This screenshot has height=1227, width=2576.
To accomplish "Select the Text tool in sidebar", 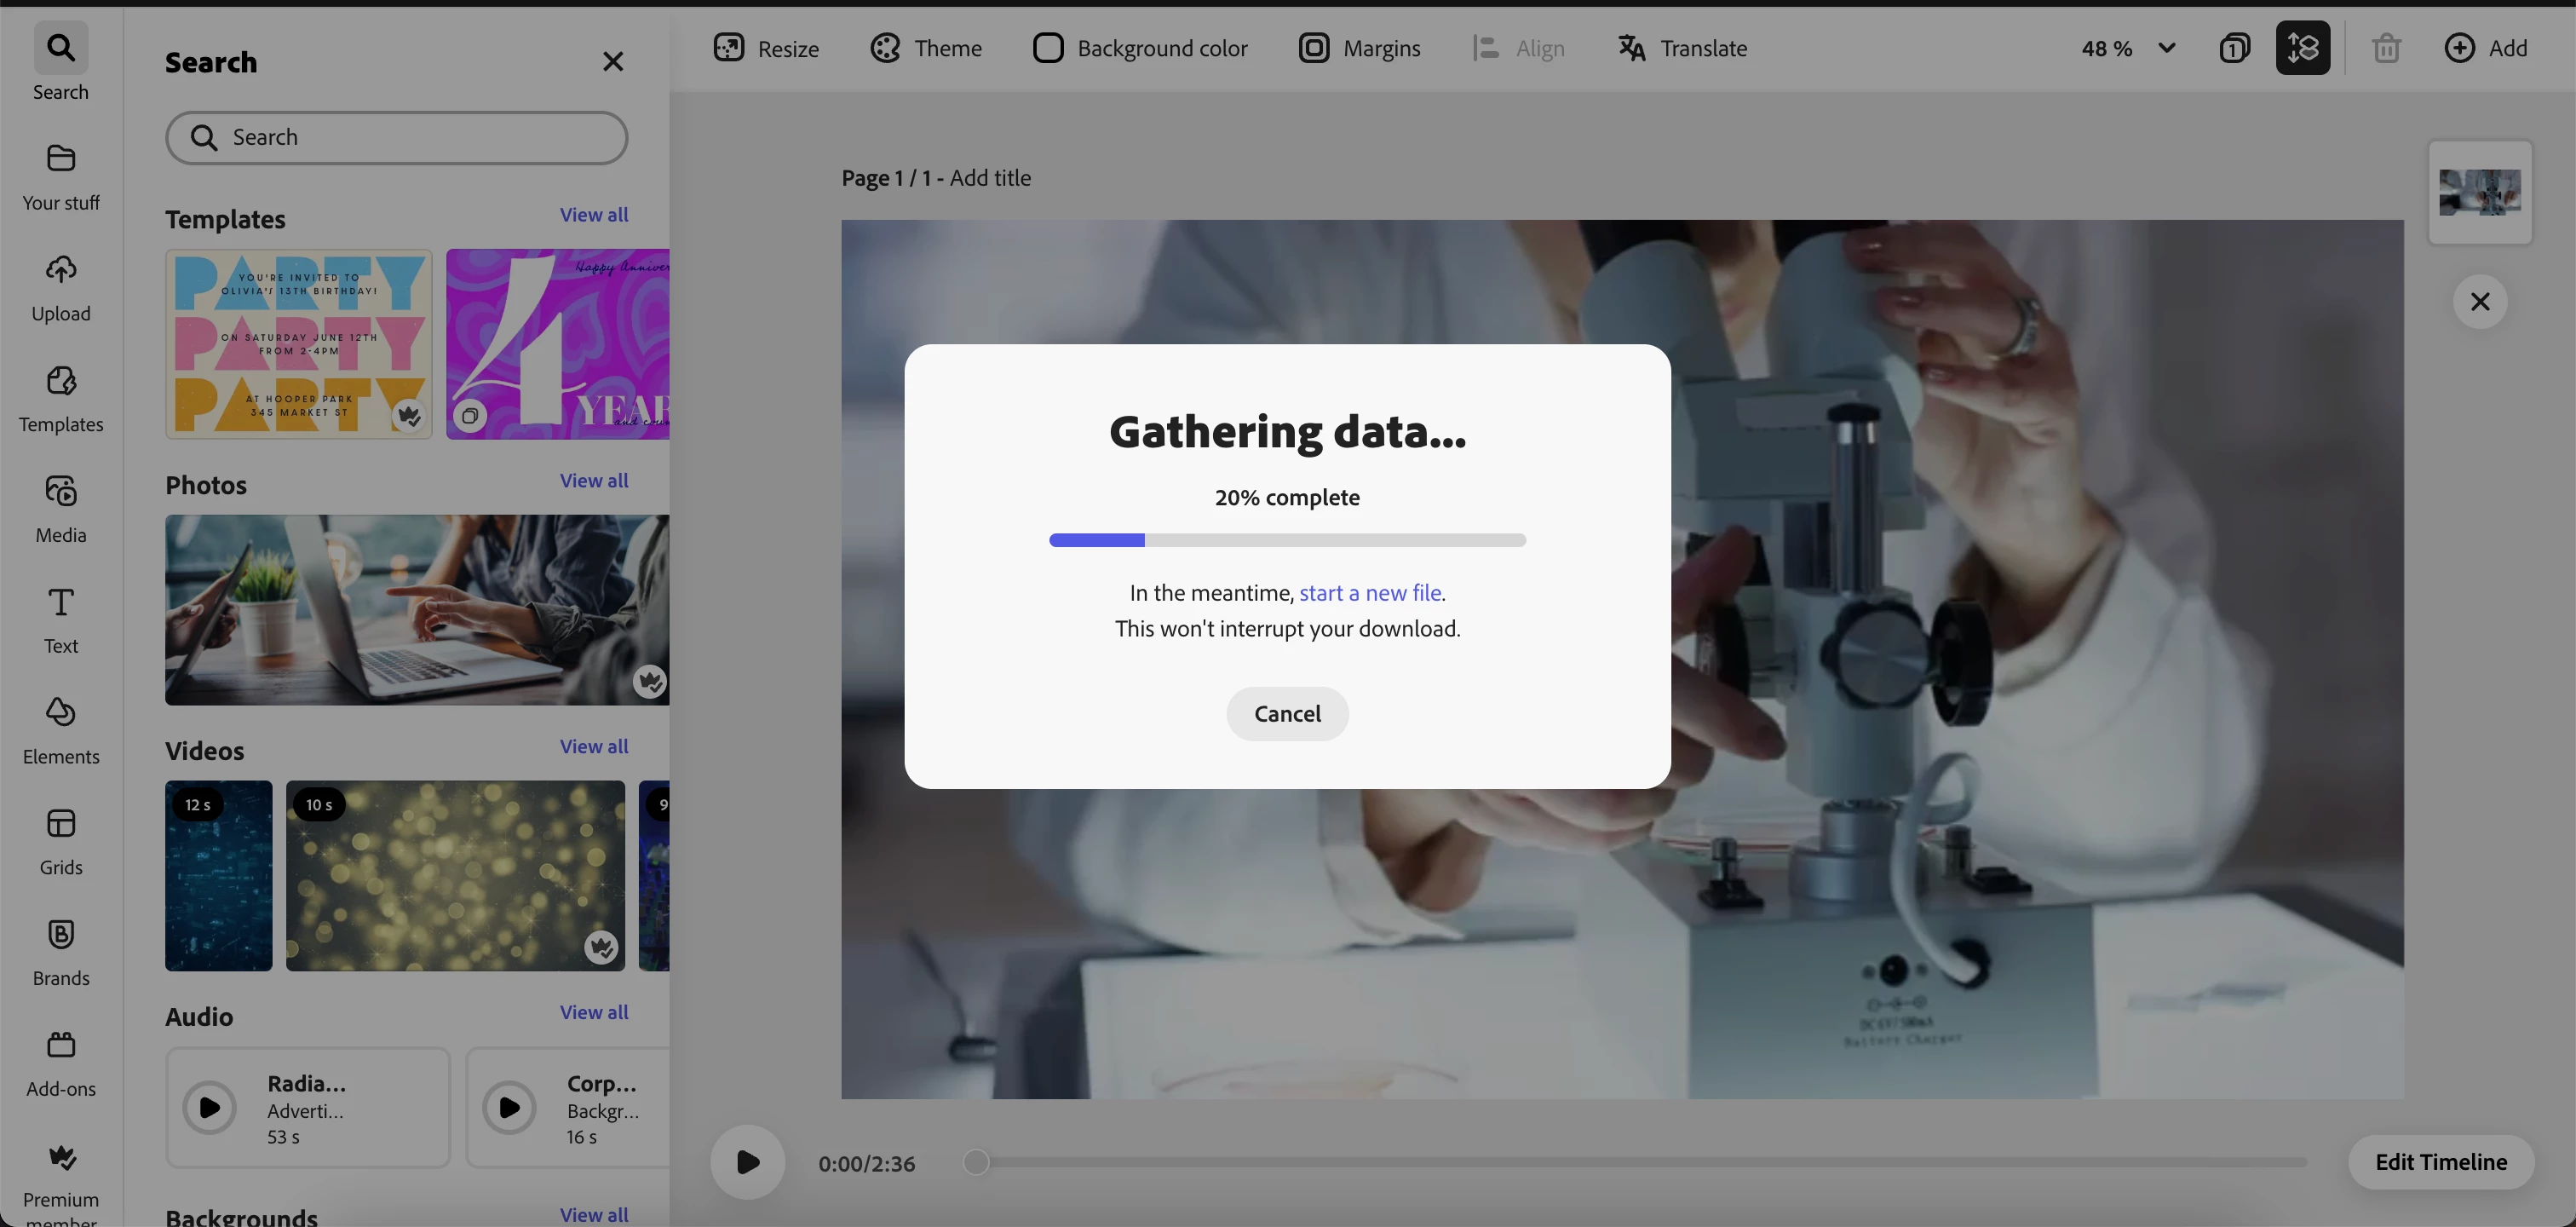I will point(61,618).
